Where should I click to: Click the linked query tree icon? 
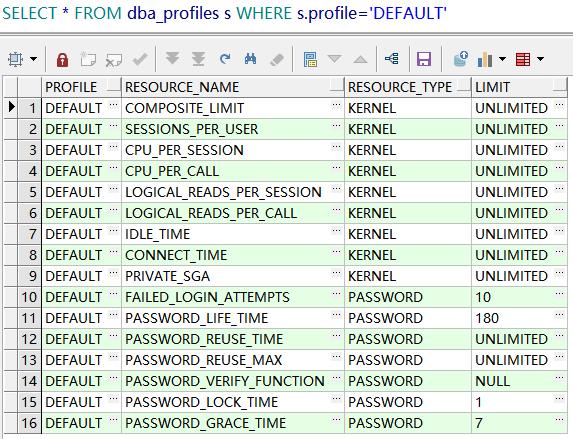392,58
